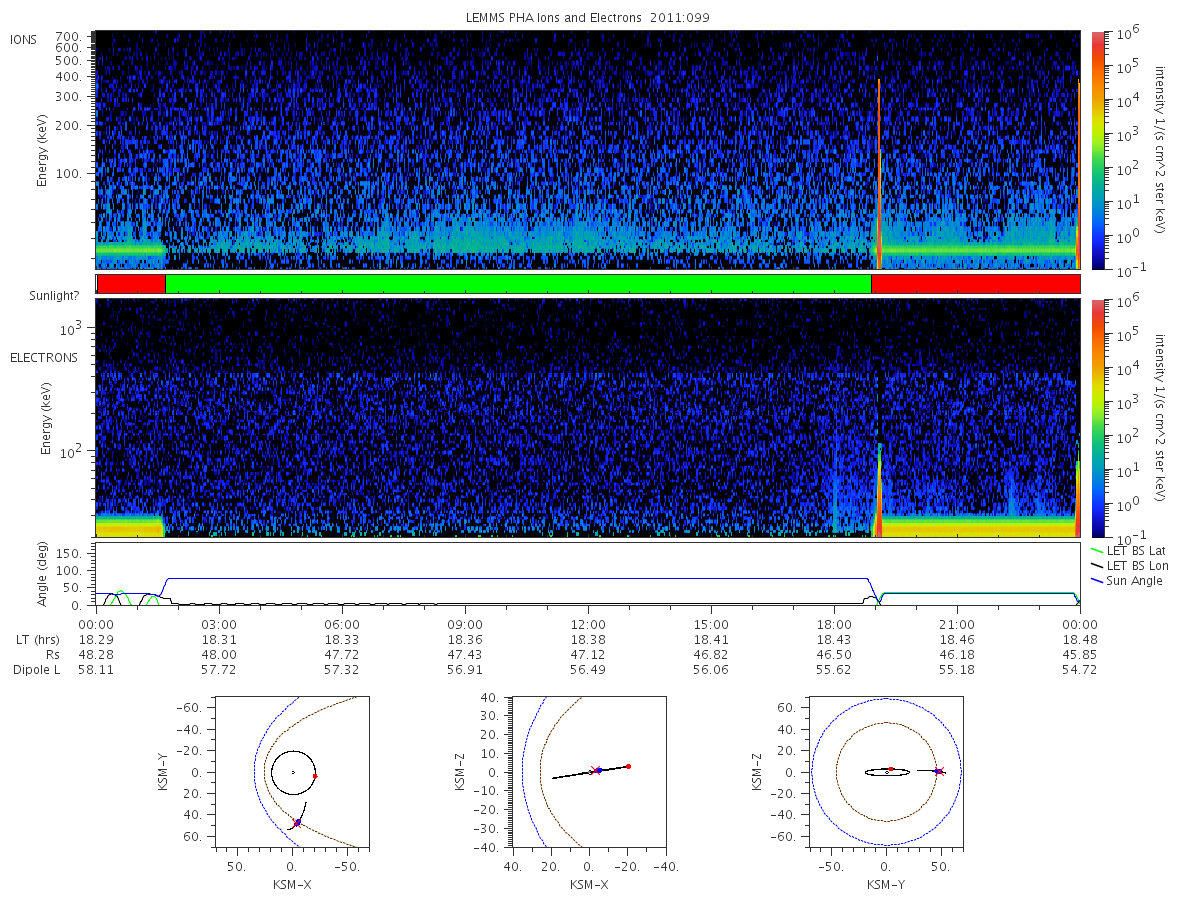Select the Sun Angle legend entry
The height and width of the screenshot is (900, 1200).
1128,581
